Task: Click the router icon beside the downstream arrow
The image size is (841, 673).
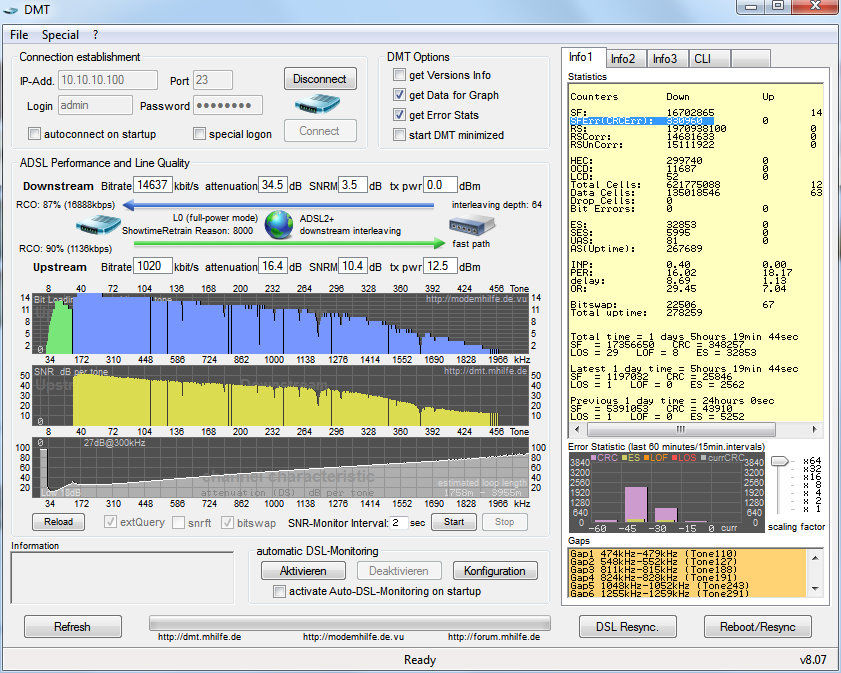Action: pos(99,227)
